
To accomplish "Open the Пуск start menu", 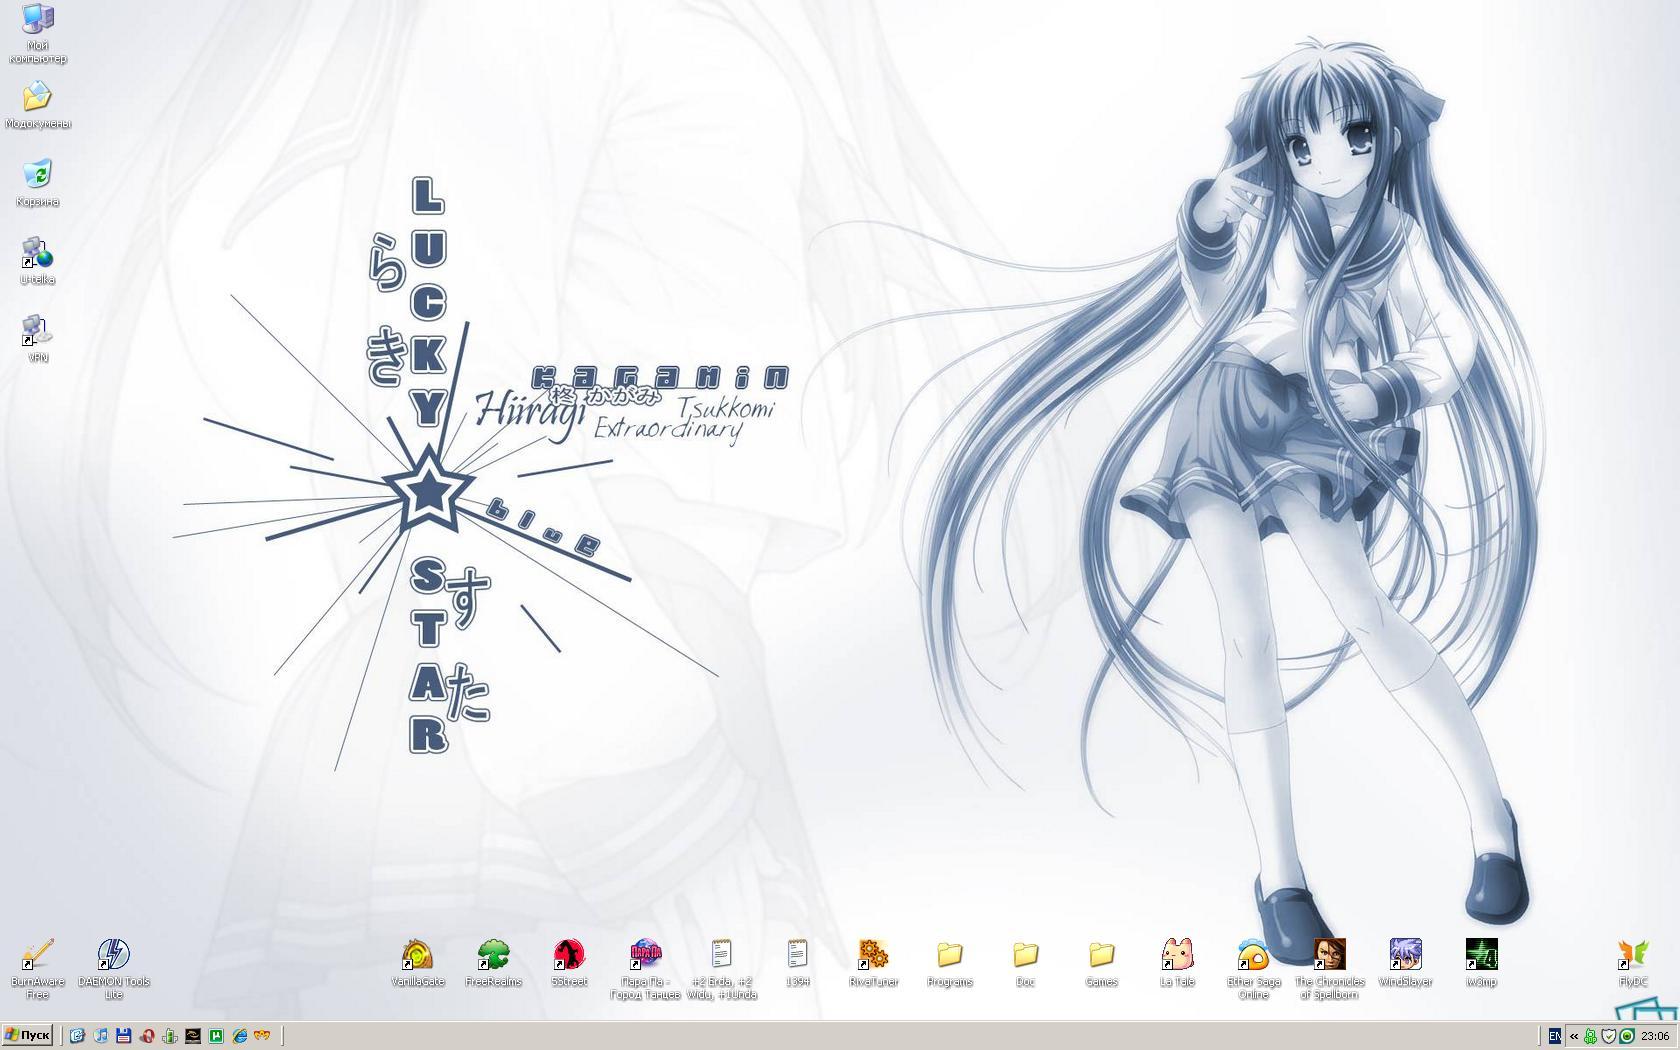I will 27,1036.
